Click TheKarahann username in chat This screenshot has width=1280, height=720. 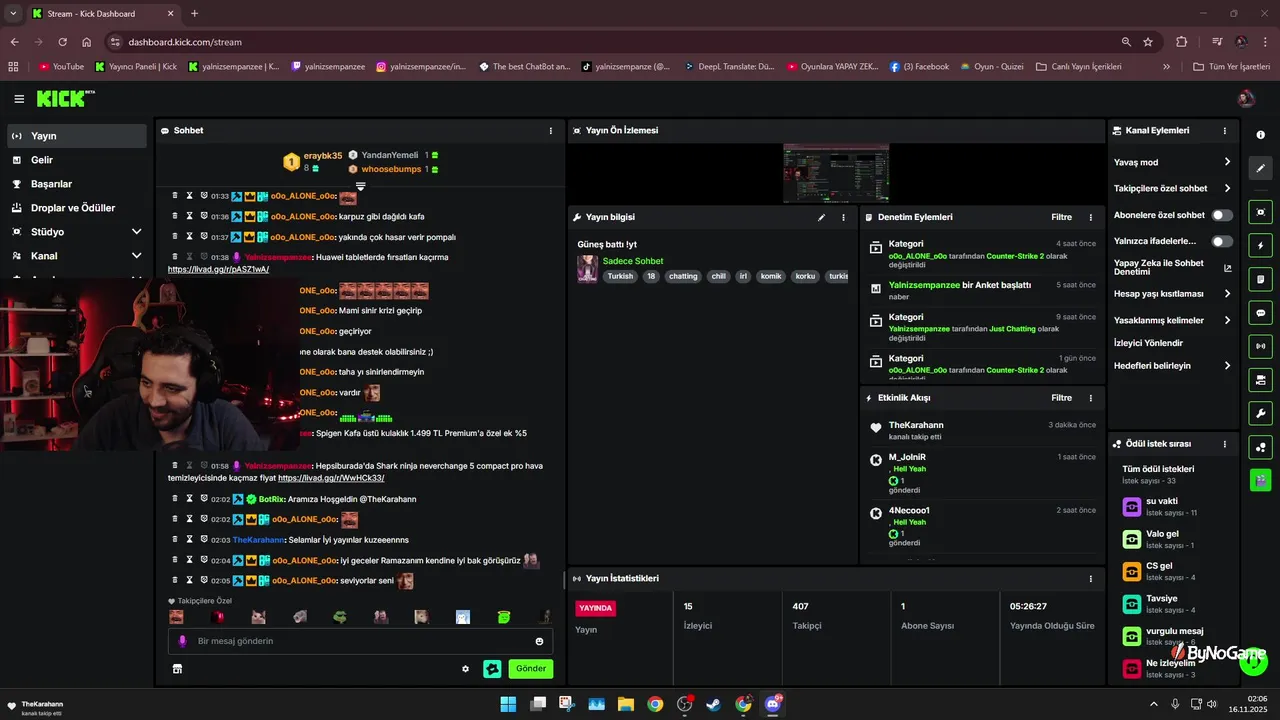(258, 540)
